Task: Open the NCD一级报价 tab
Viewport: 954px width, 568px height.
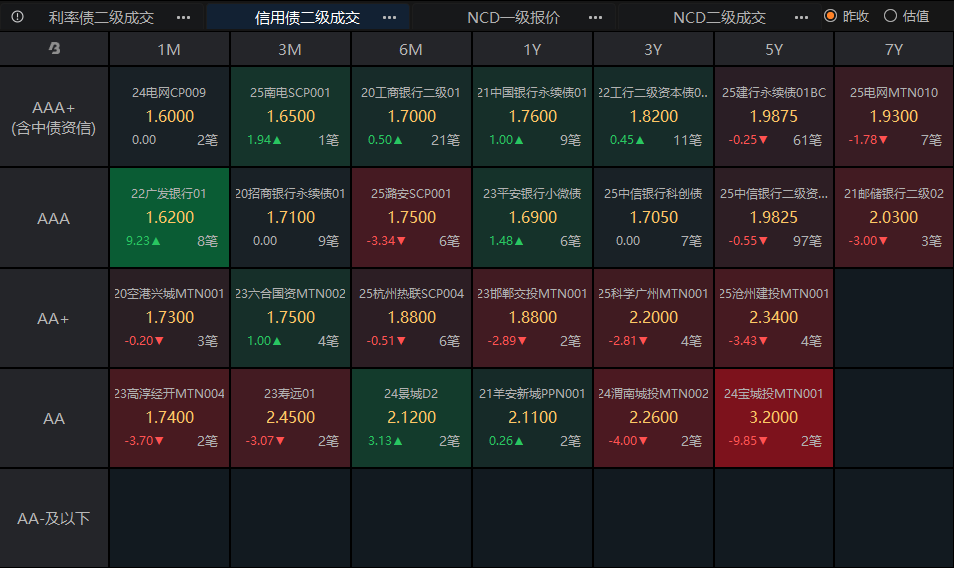Action: click(513, 18)
